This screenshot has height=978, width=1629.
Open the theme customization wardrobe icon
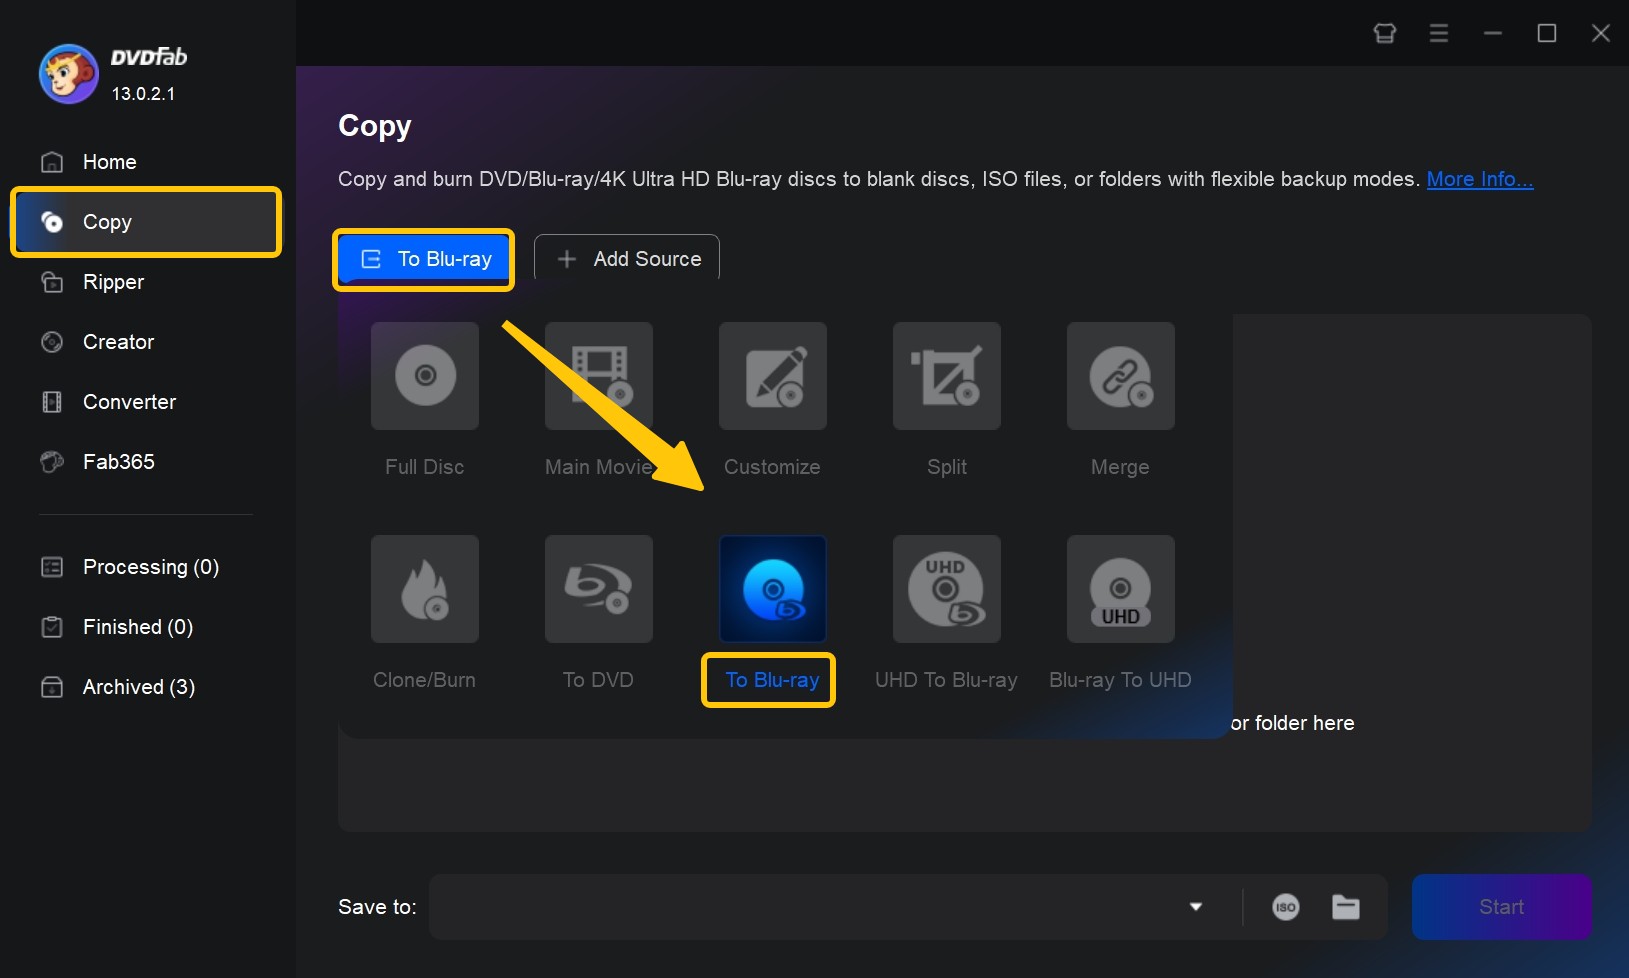(1384, 33)
